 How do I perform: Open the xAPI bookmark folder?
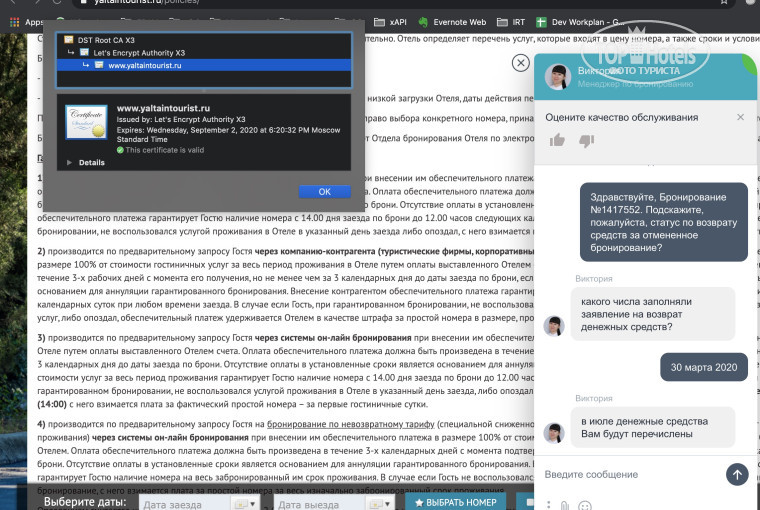(390, 22)
